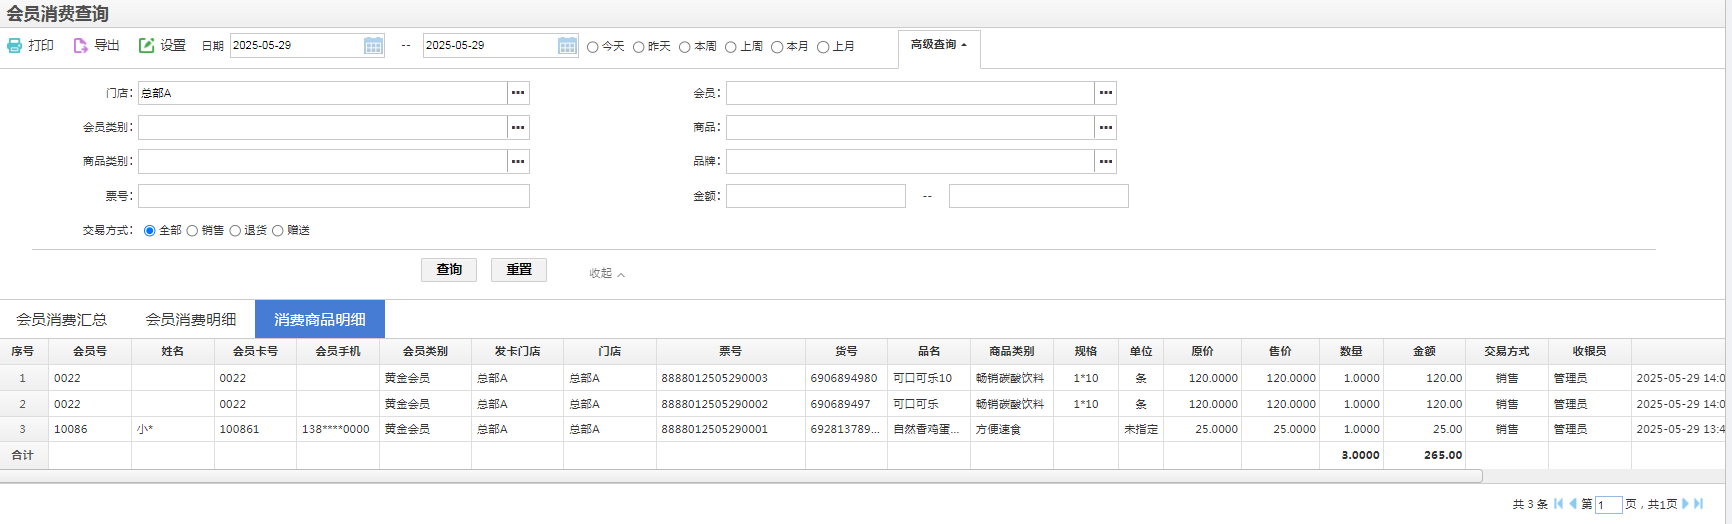Click the 交易方式 column header

1507,352
